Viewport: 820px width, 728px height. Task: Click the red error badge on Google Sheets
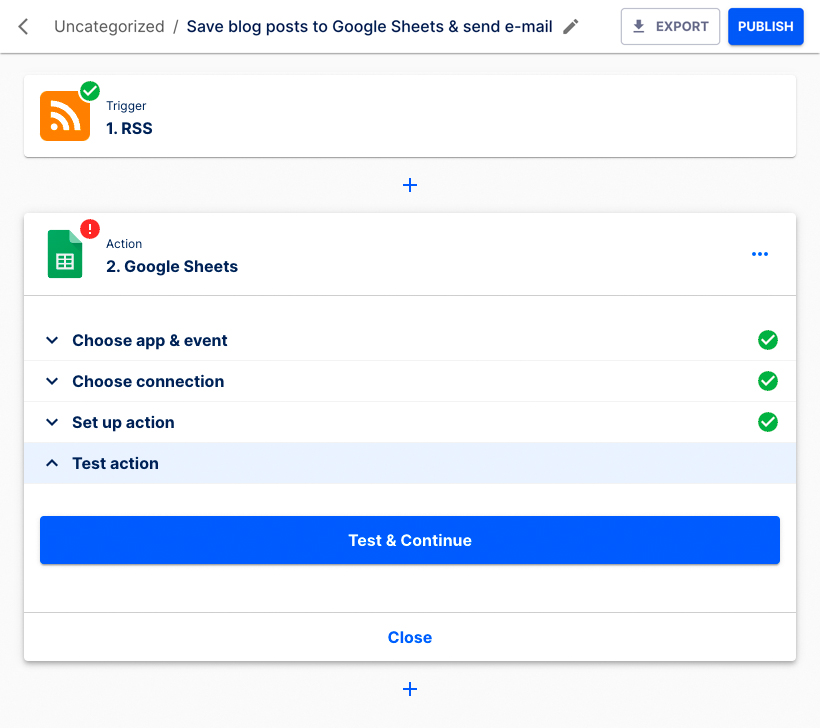tap(89, 229)
